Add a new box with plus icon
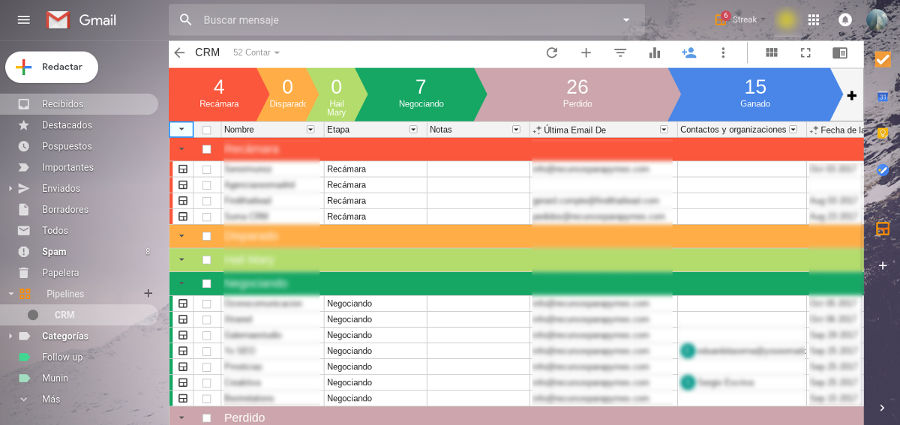The width and height of the screenshot is (900, 425). coord(586,53)
